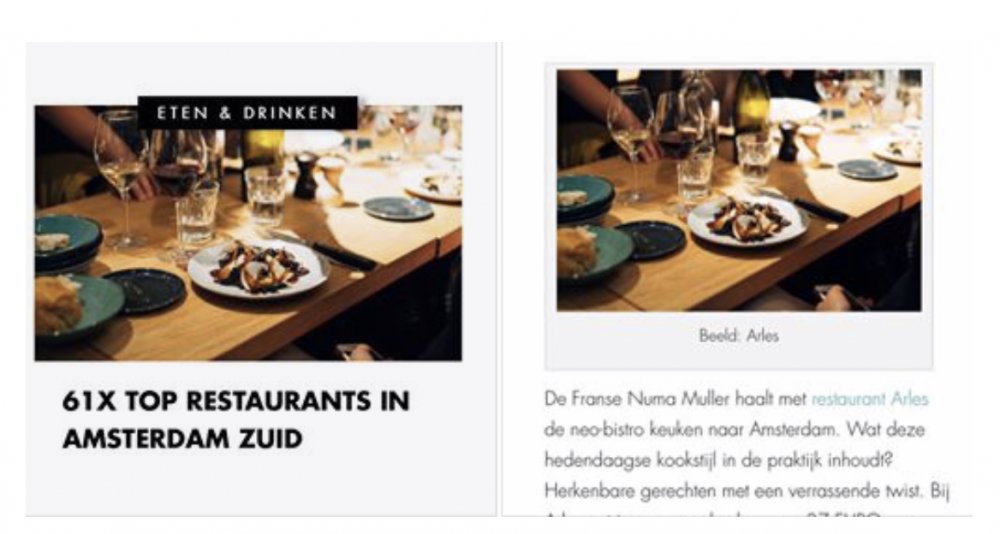Enlarge the Arles photo in the article
The image size is (1000, 534).
pos(739,190)
